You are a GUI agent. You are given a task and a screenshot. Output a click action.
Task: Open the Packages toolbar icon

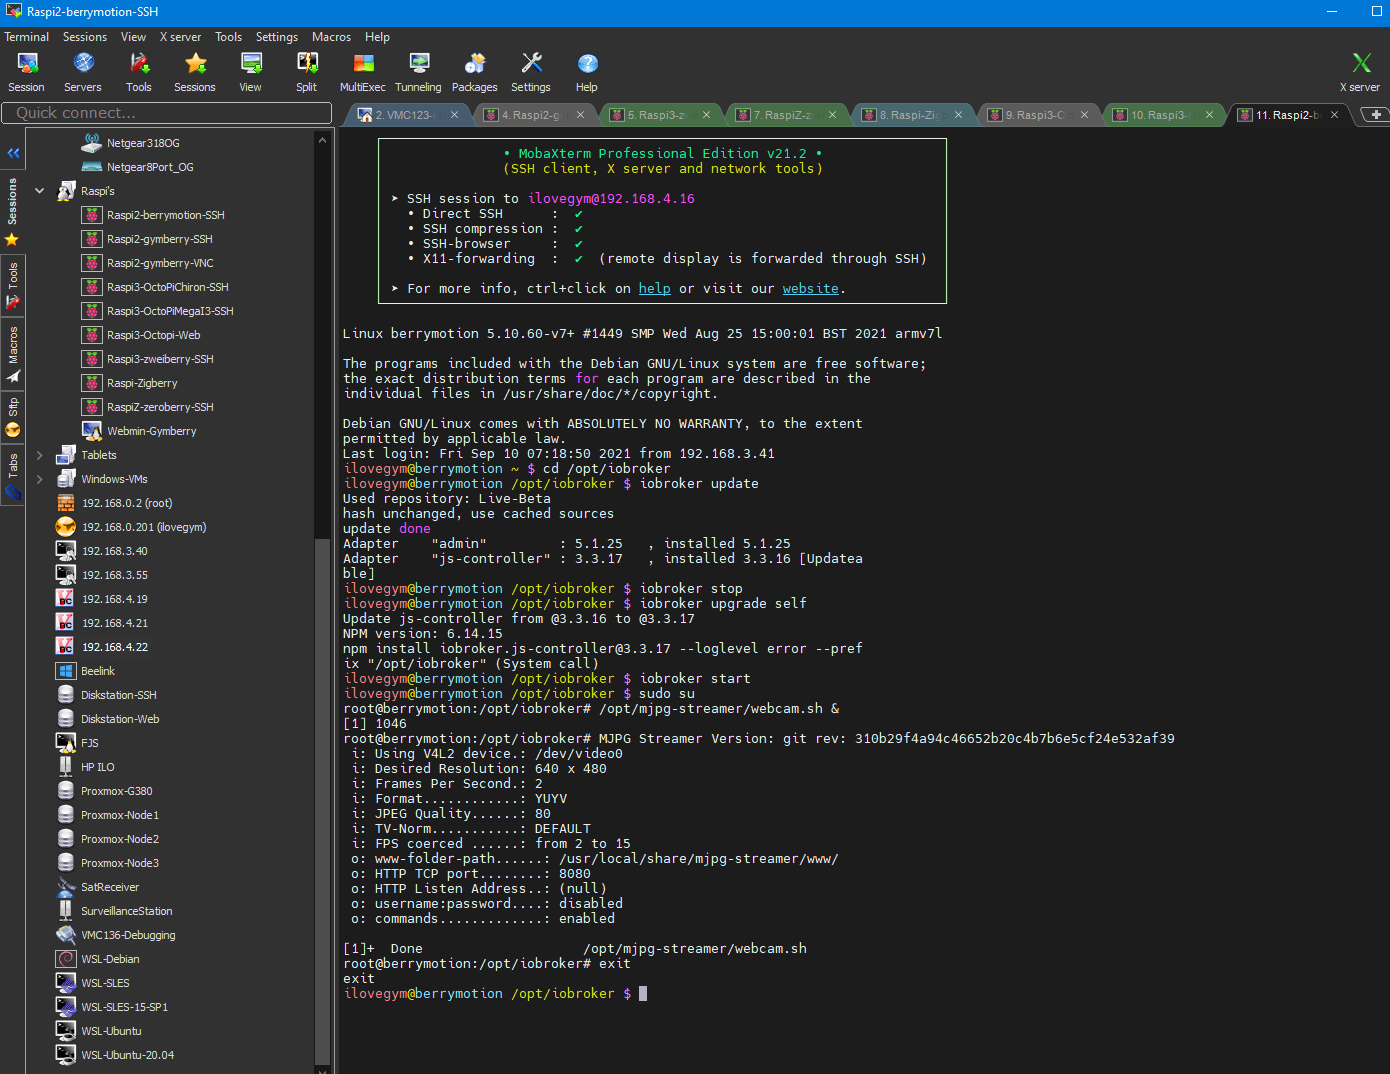pos(475,72)
